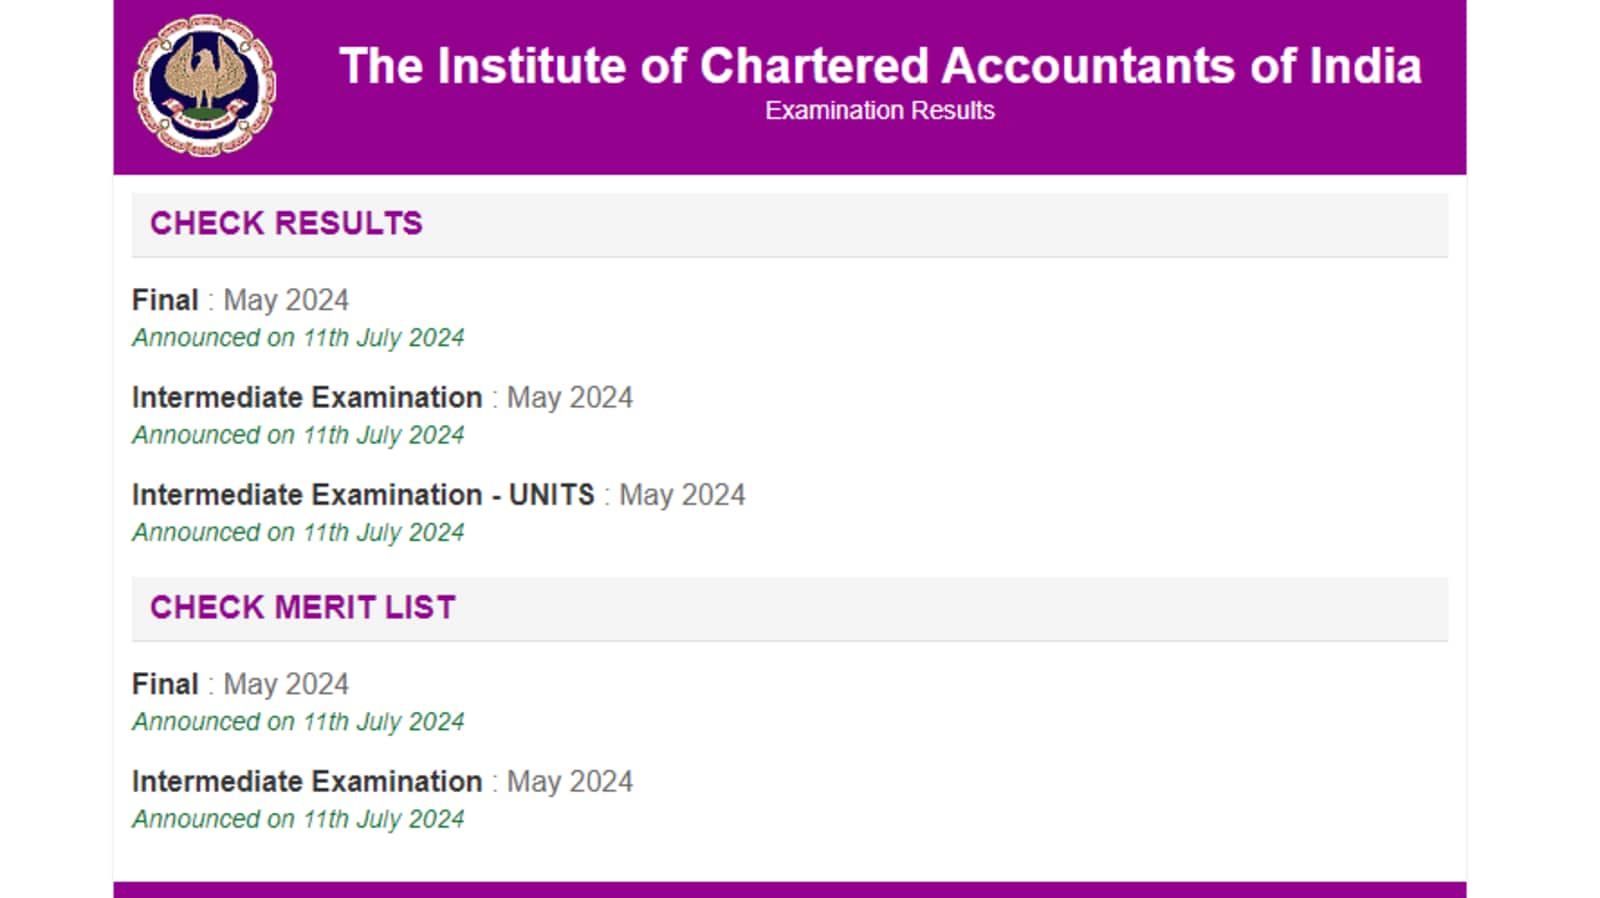The image size is (1600, 898).
Task: Click the May 2024 text beside Intermediate Examination
Action: (x=568, y=397)
